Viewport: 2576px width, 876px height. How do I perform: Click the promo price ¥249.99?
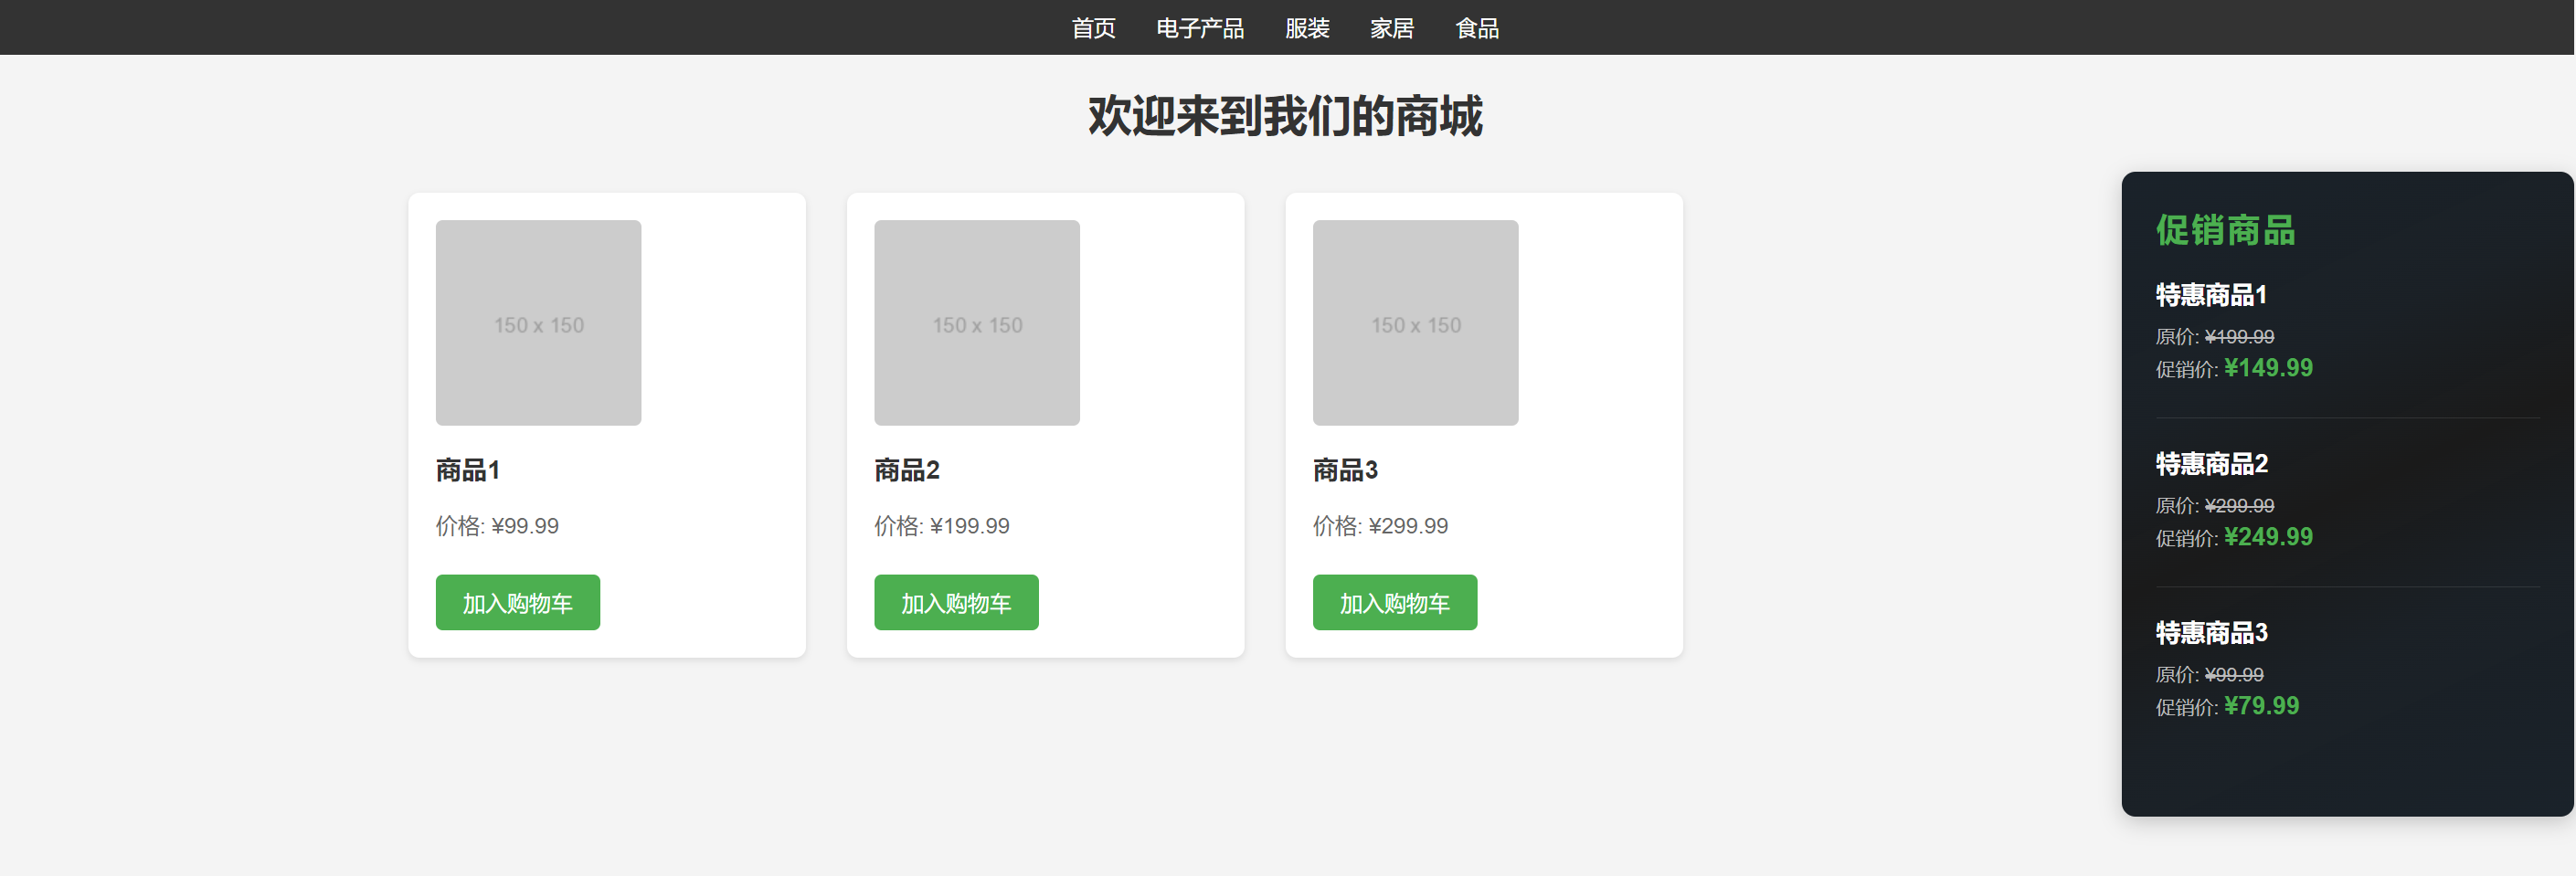tap(2268, 537)
